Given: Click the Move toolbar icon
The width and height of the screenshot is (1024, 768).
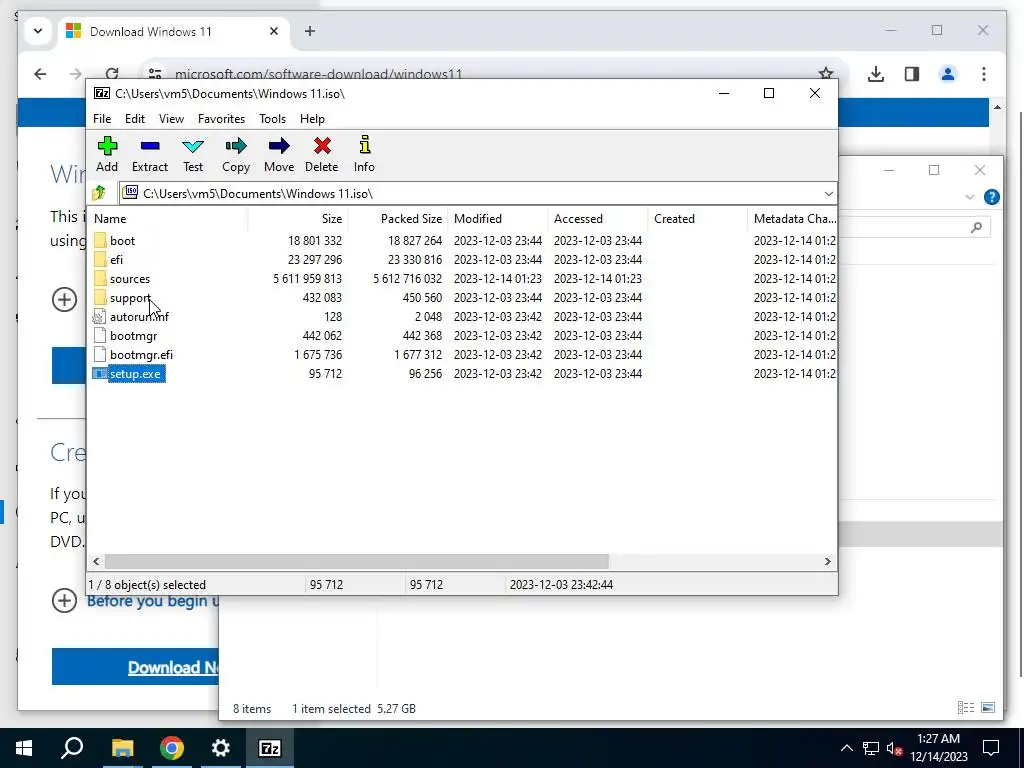Looking at the screenshot, I should pyautogui.click(x=279, y=146).
